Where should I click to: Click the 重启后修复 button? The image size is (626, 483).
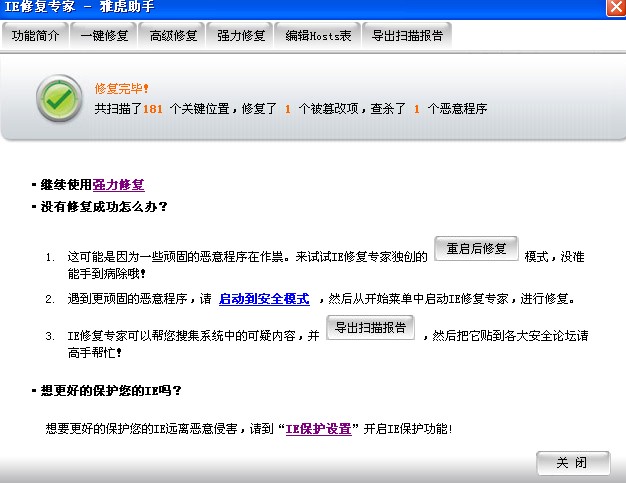[x=476, y=249]
